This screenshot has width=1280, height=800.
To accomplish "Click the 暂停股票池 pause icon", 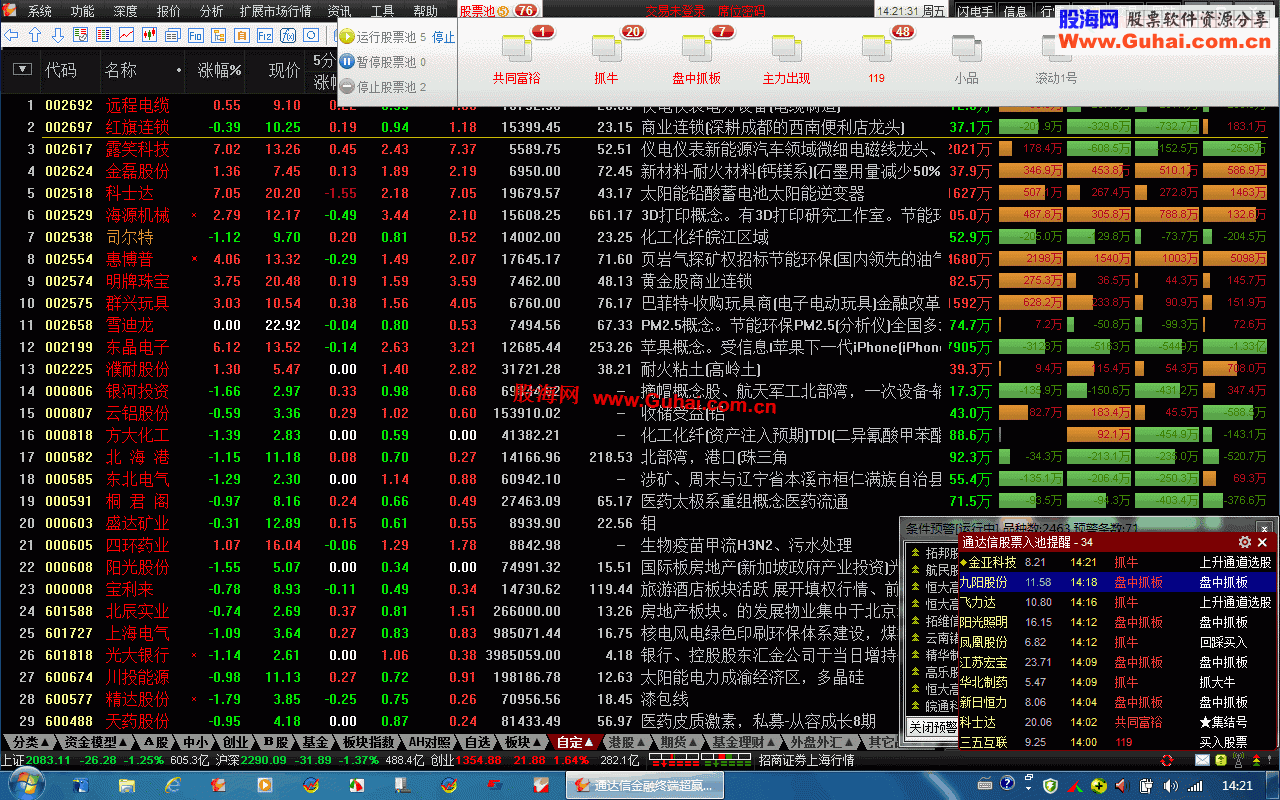I will (x=347, y=62).
